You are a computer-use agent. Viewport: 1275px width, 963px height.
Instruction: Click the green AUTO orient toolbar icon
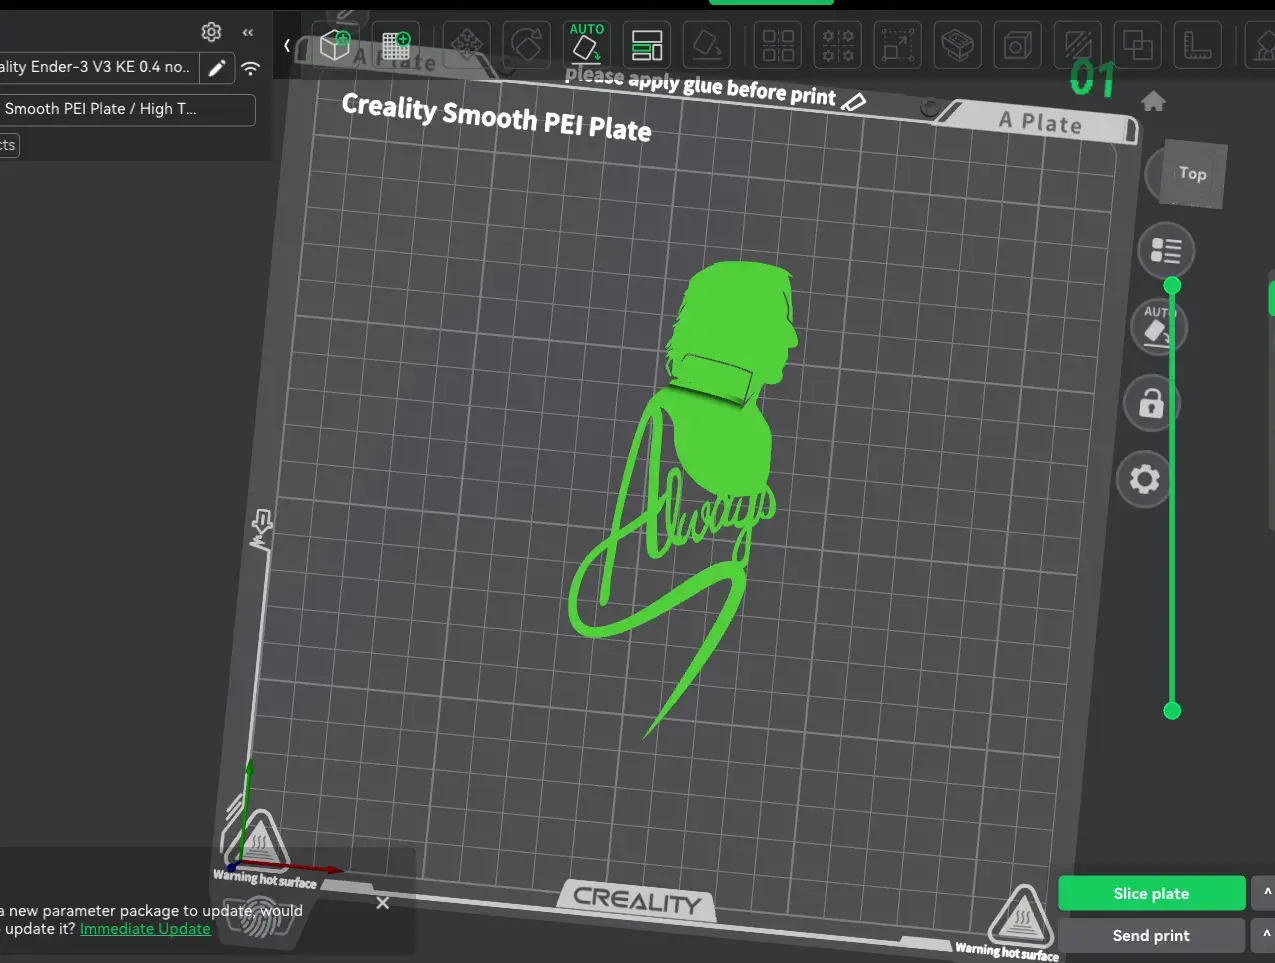pyautogui.click(x=587, y=44)
